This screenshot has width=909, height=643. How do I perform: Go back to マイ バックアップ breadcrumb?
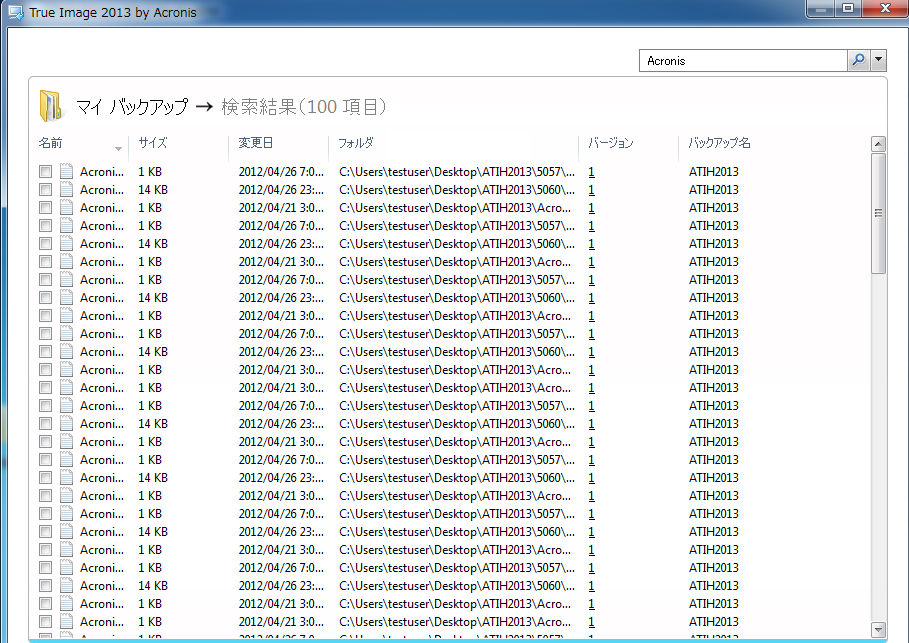(x=132, y=107)
